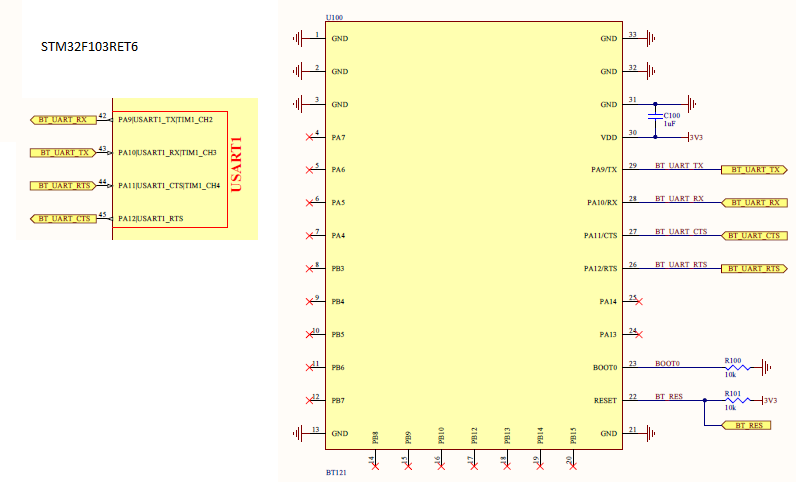Click the 10k value under R100
Screen dimensions: 796x482
(x=730, y=375)
